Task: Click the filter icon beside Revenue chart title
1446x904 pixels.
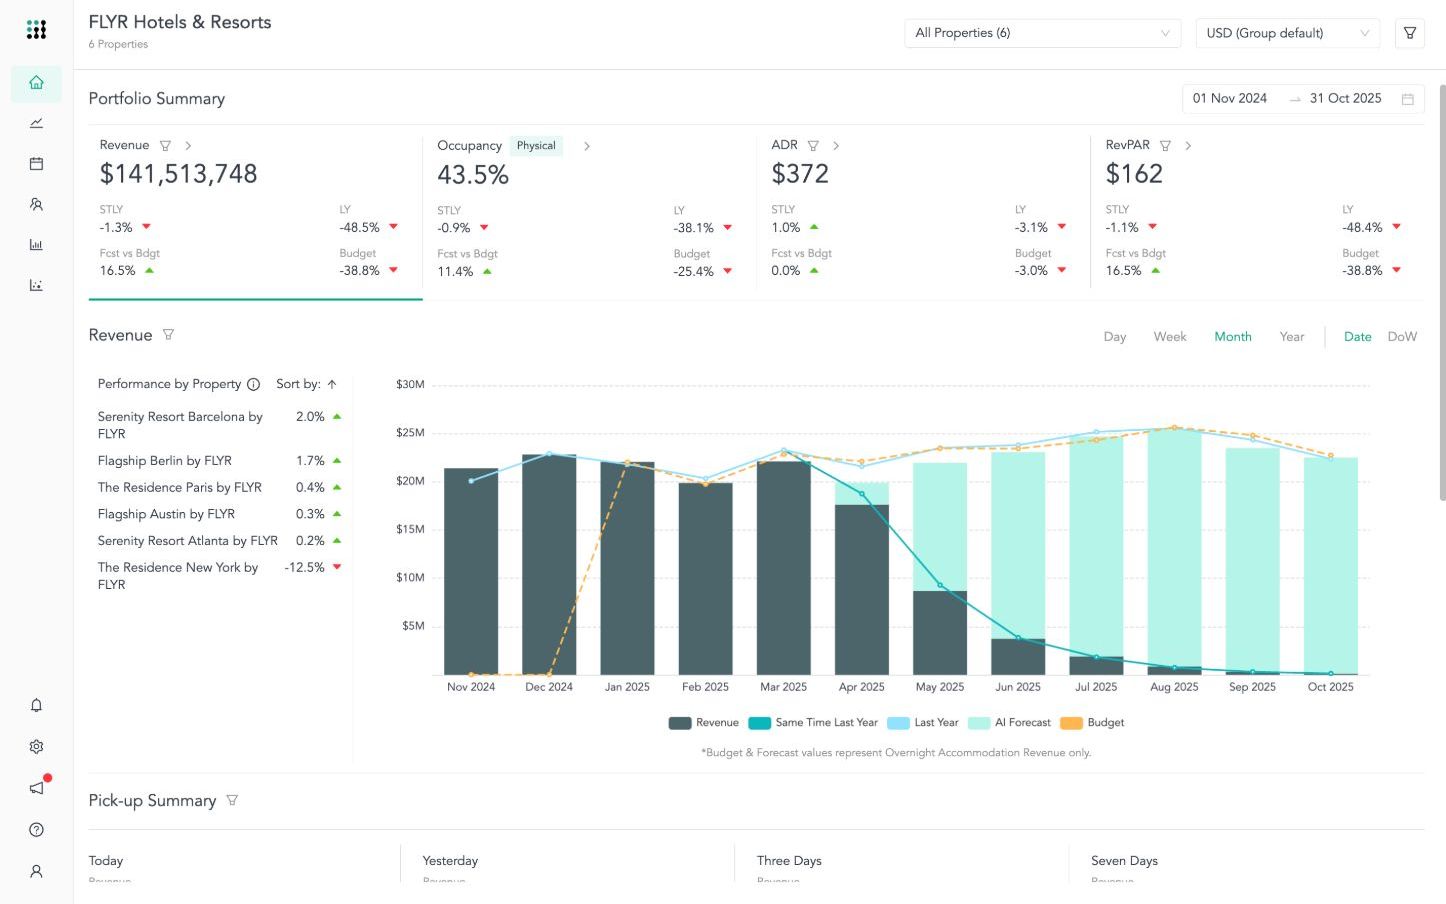Action: [x=168, y=335]
